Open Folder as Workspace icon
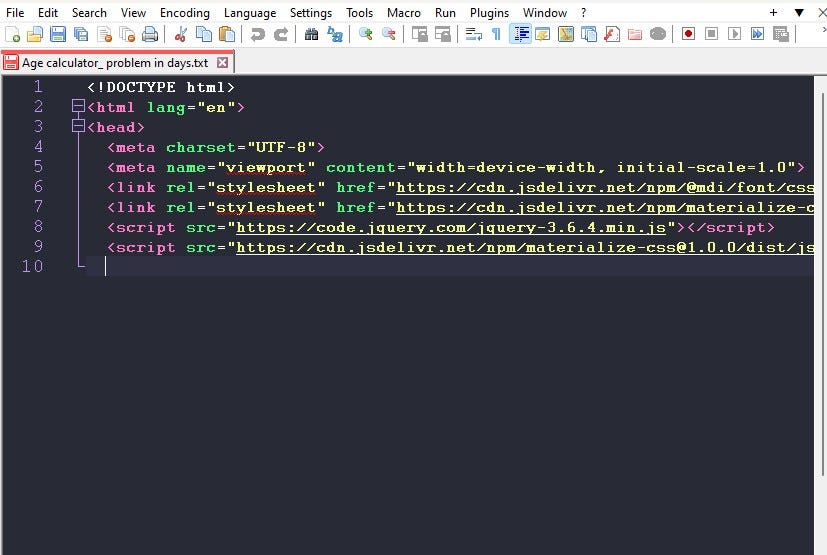Image resolution: width=827 pixels, height=555 pixels. click(x=635, y=34)
